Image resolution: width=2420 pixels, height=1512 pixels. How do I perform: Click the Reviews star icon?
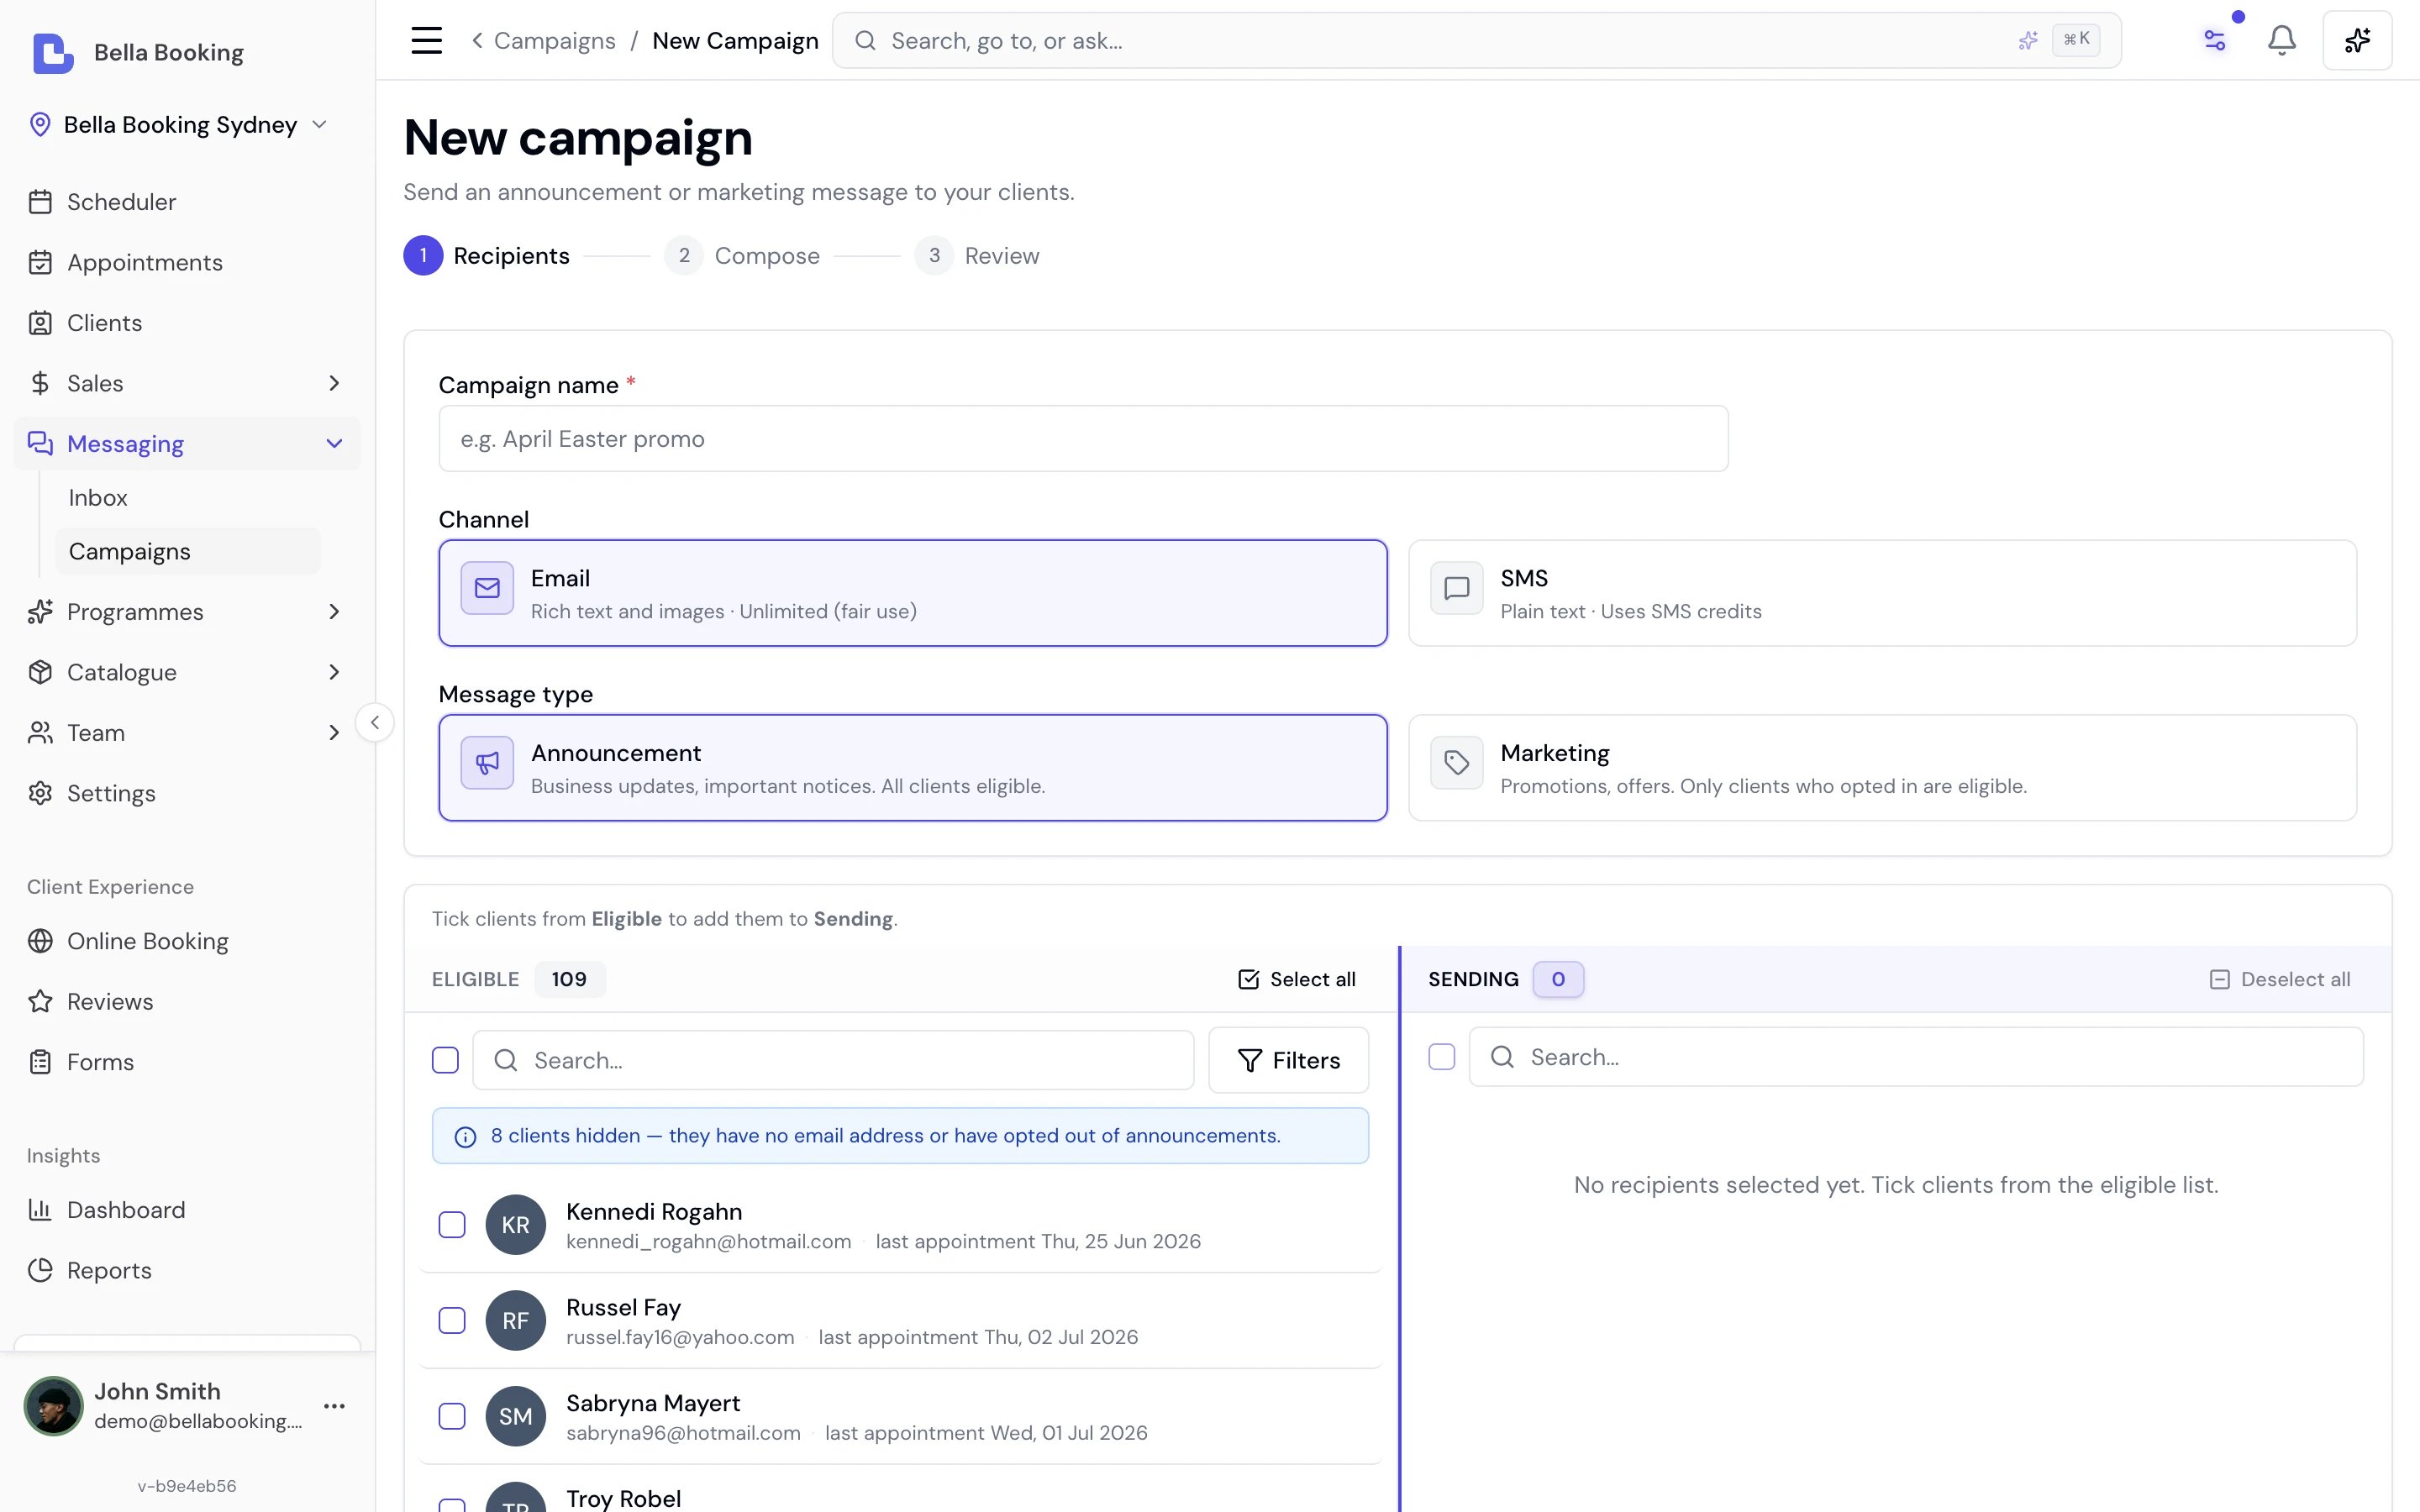40,1001
